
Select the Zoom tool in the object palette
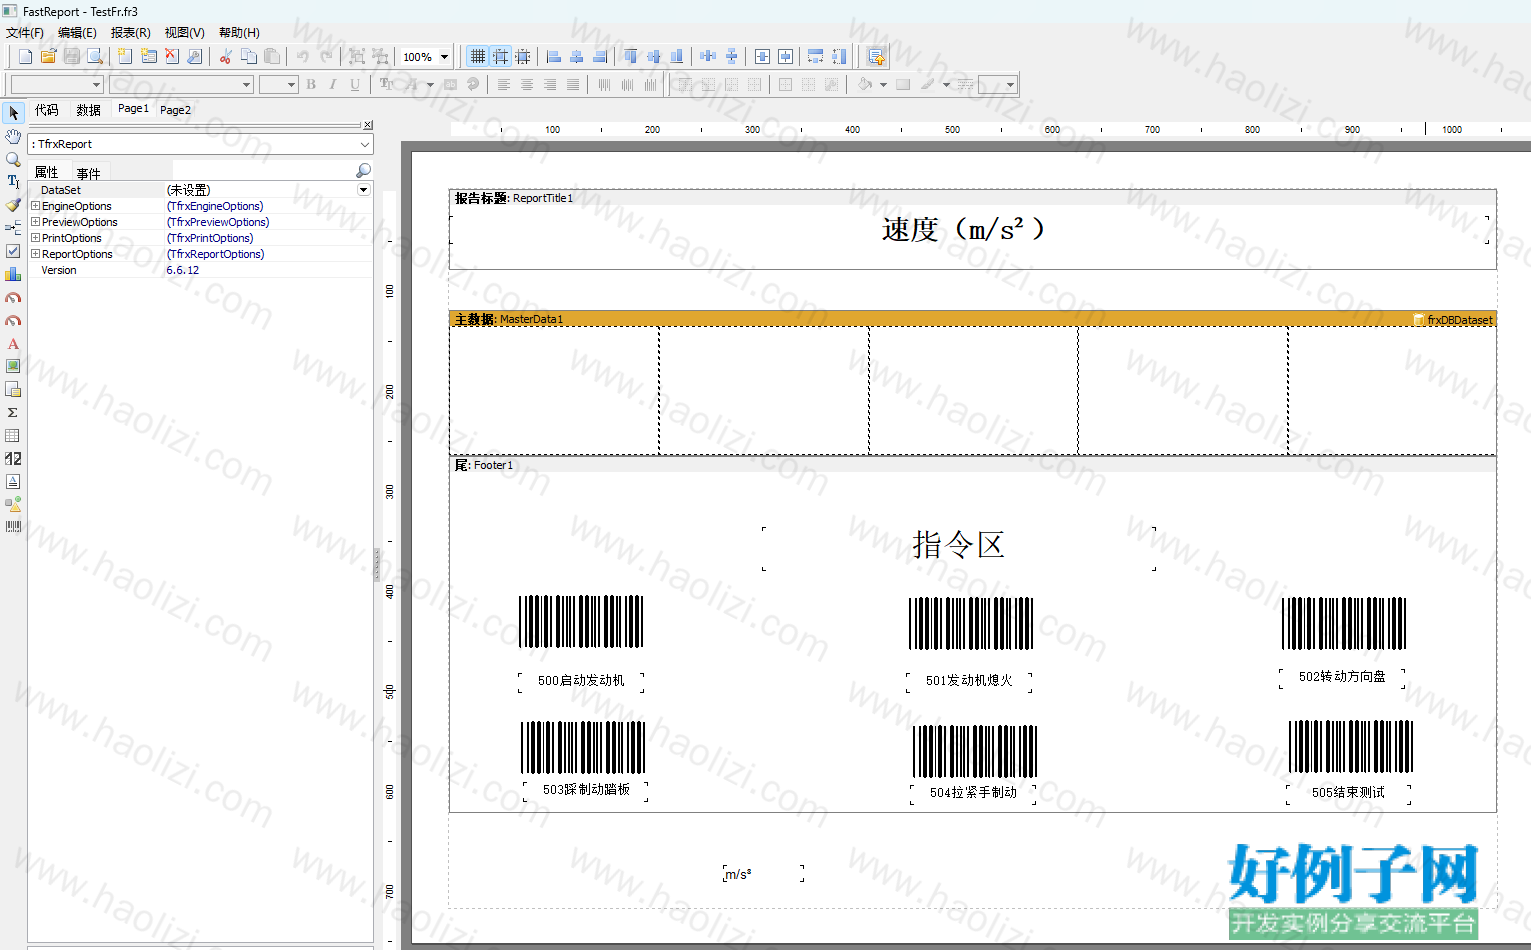point(13,159)
